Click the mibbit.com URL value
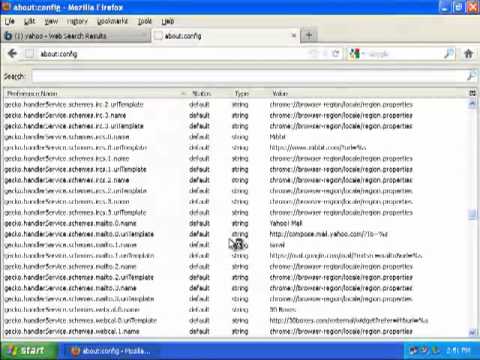The width and height of the screenshot is (480, 360). [318, 148]
